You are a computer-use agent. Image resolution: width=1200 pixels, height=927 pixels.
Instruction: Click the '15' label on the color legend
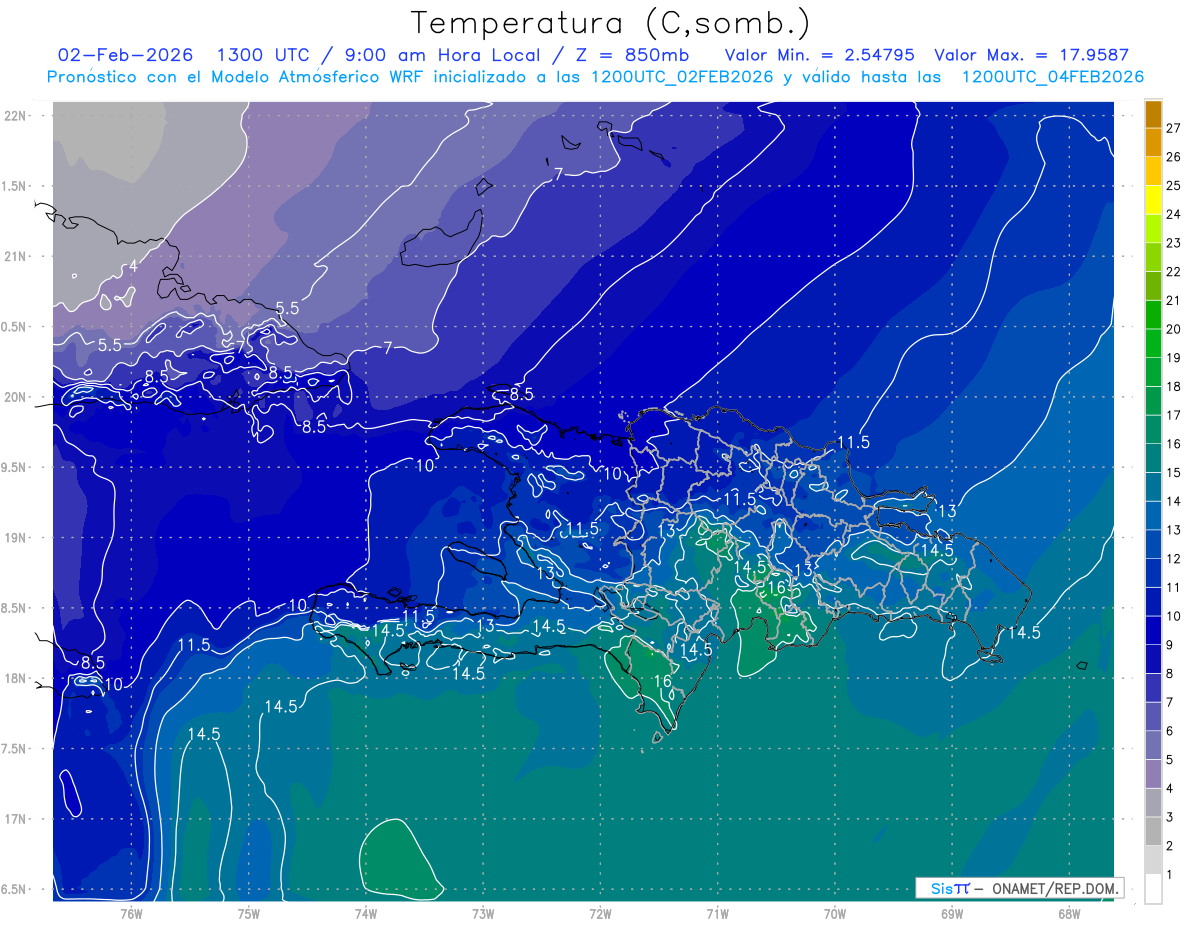[x=1173, y=473]
